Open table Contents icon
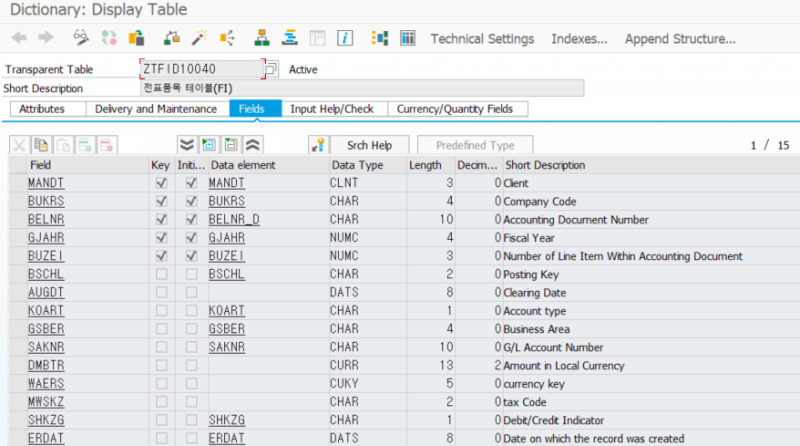The image size is (800, 446). coord(408,38)
